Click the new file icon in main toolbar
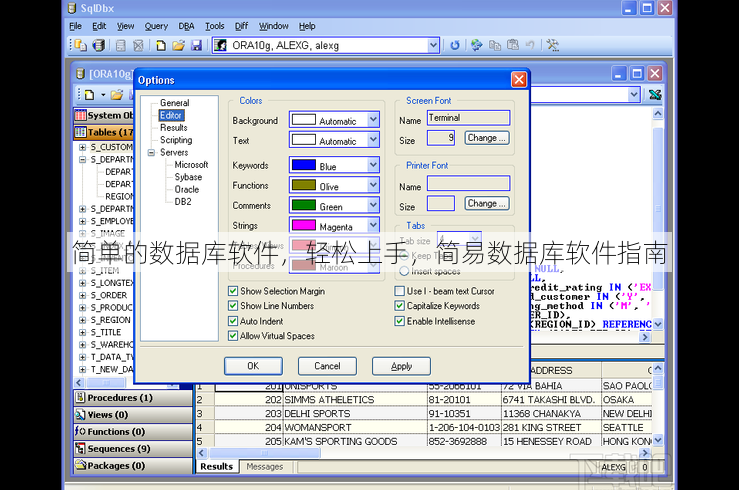 coord(161,45)
